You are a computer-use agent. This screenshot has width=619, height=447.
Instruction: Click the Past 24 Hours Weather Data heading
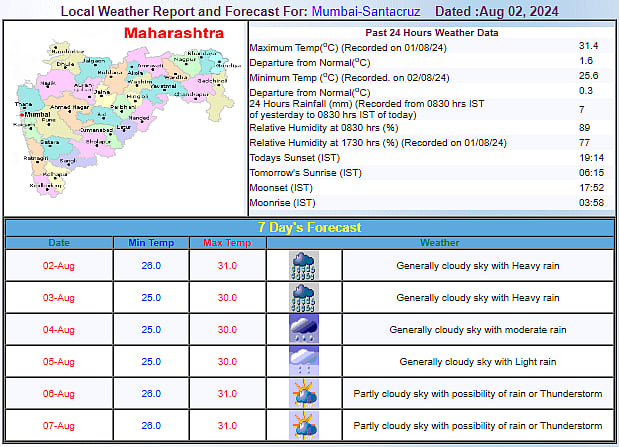(x=431, y=33)
